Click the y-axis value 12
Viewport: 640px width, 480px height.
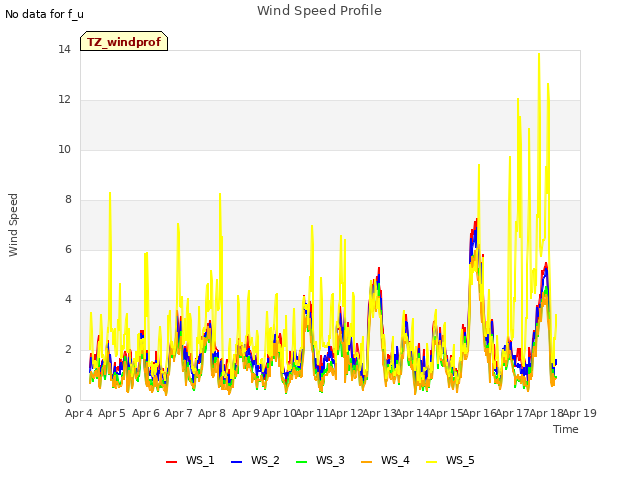pyautogui.click(x=64, y=100)
